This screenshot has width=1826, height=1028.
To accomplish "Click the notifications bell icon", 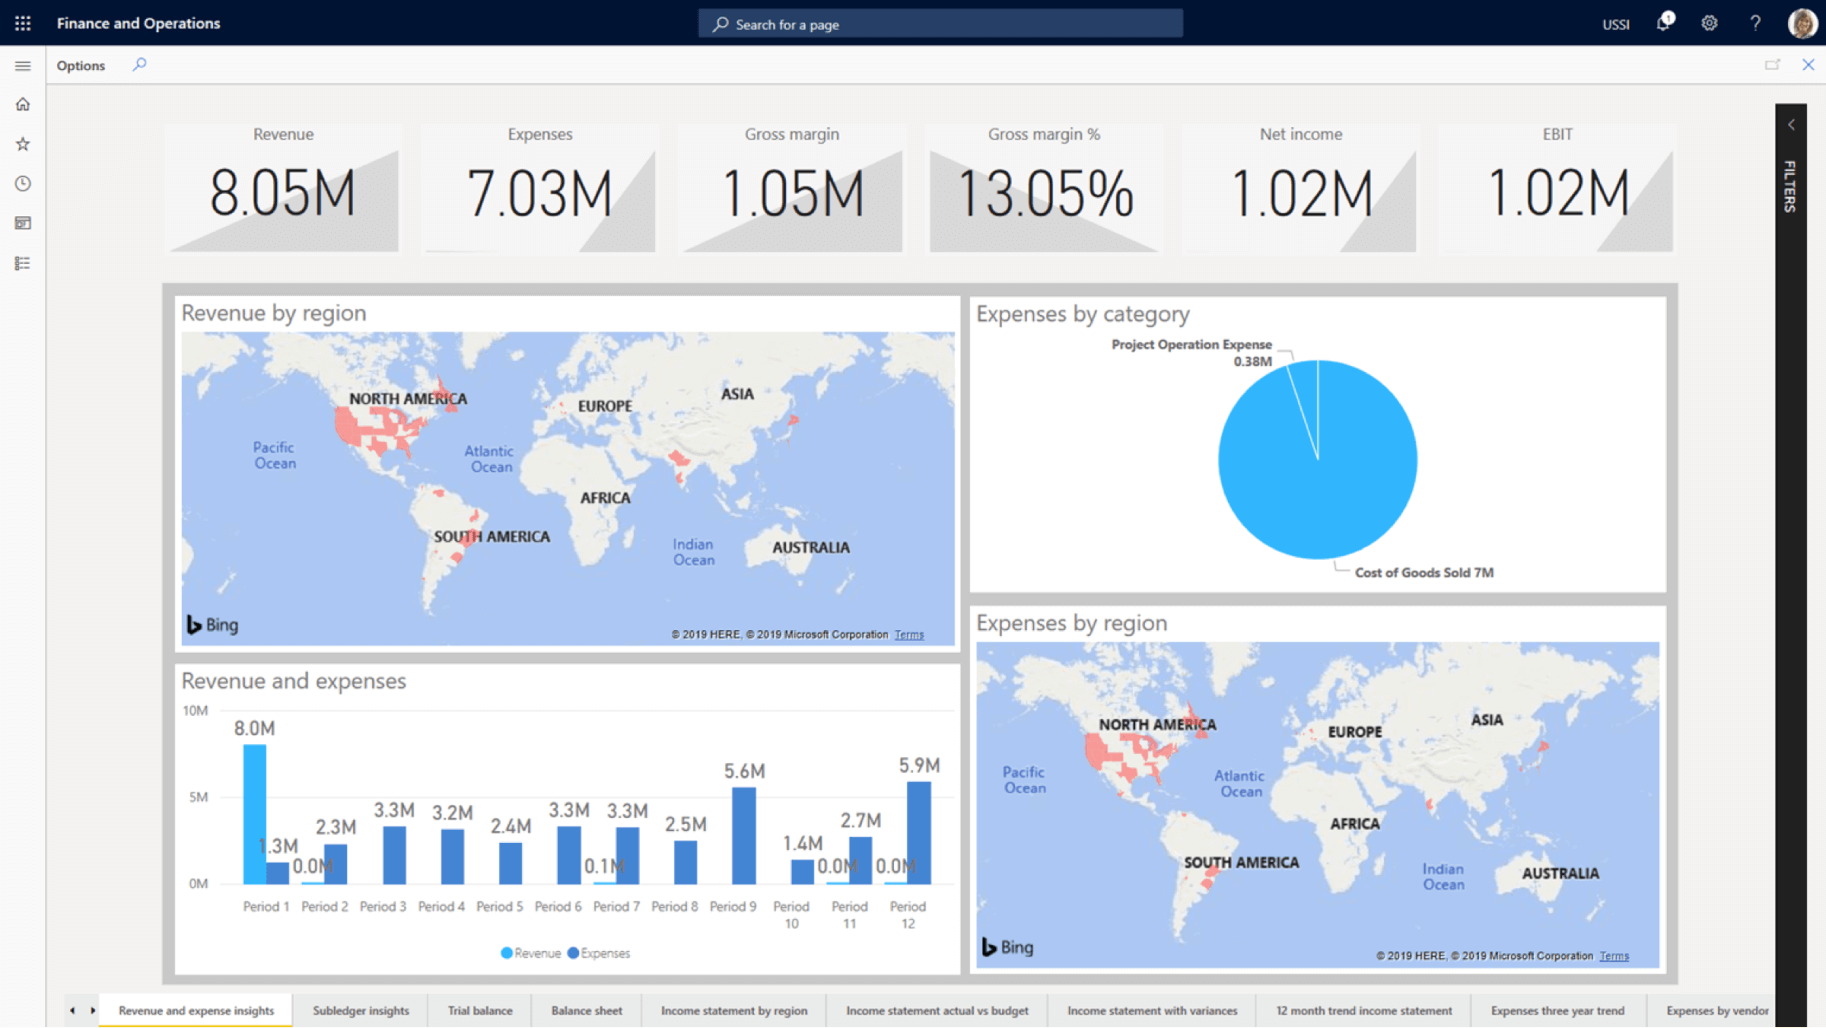I will tap(1663, 23).
